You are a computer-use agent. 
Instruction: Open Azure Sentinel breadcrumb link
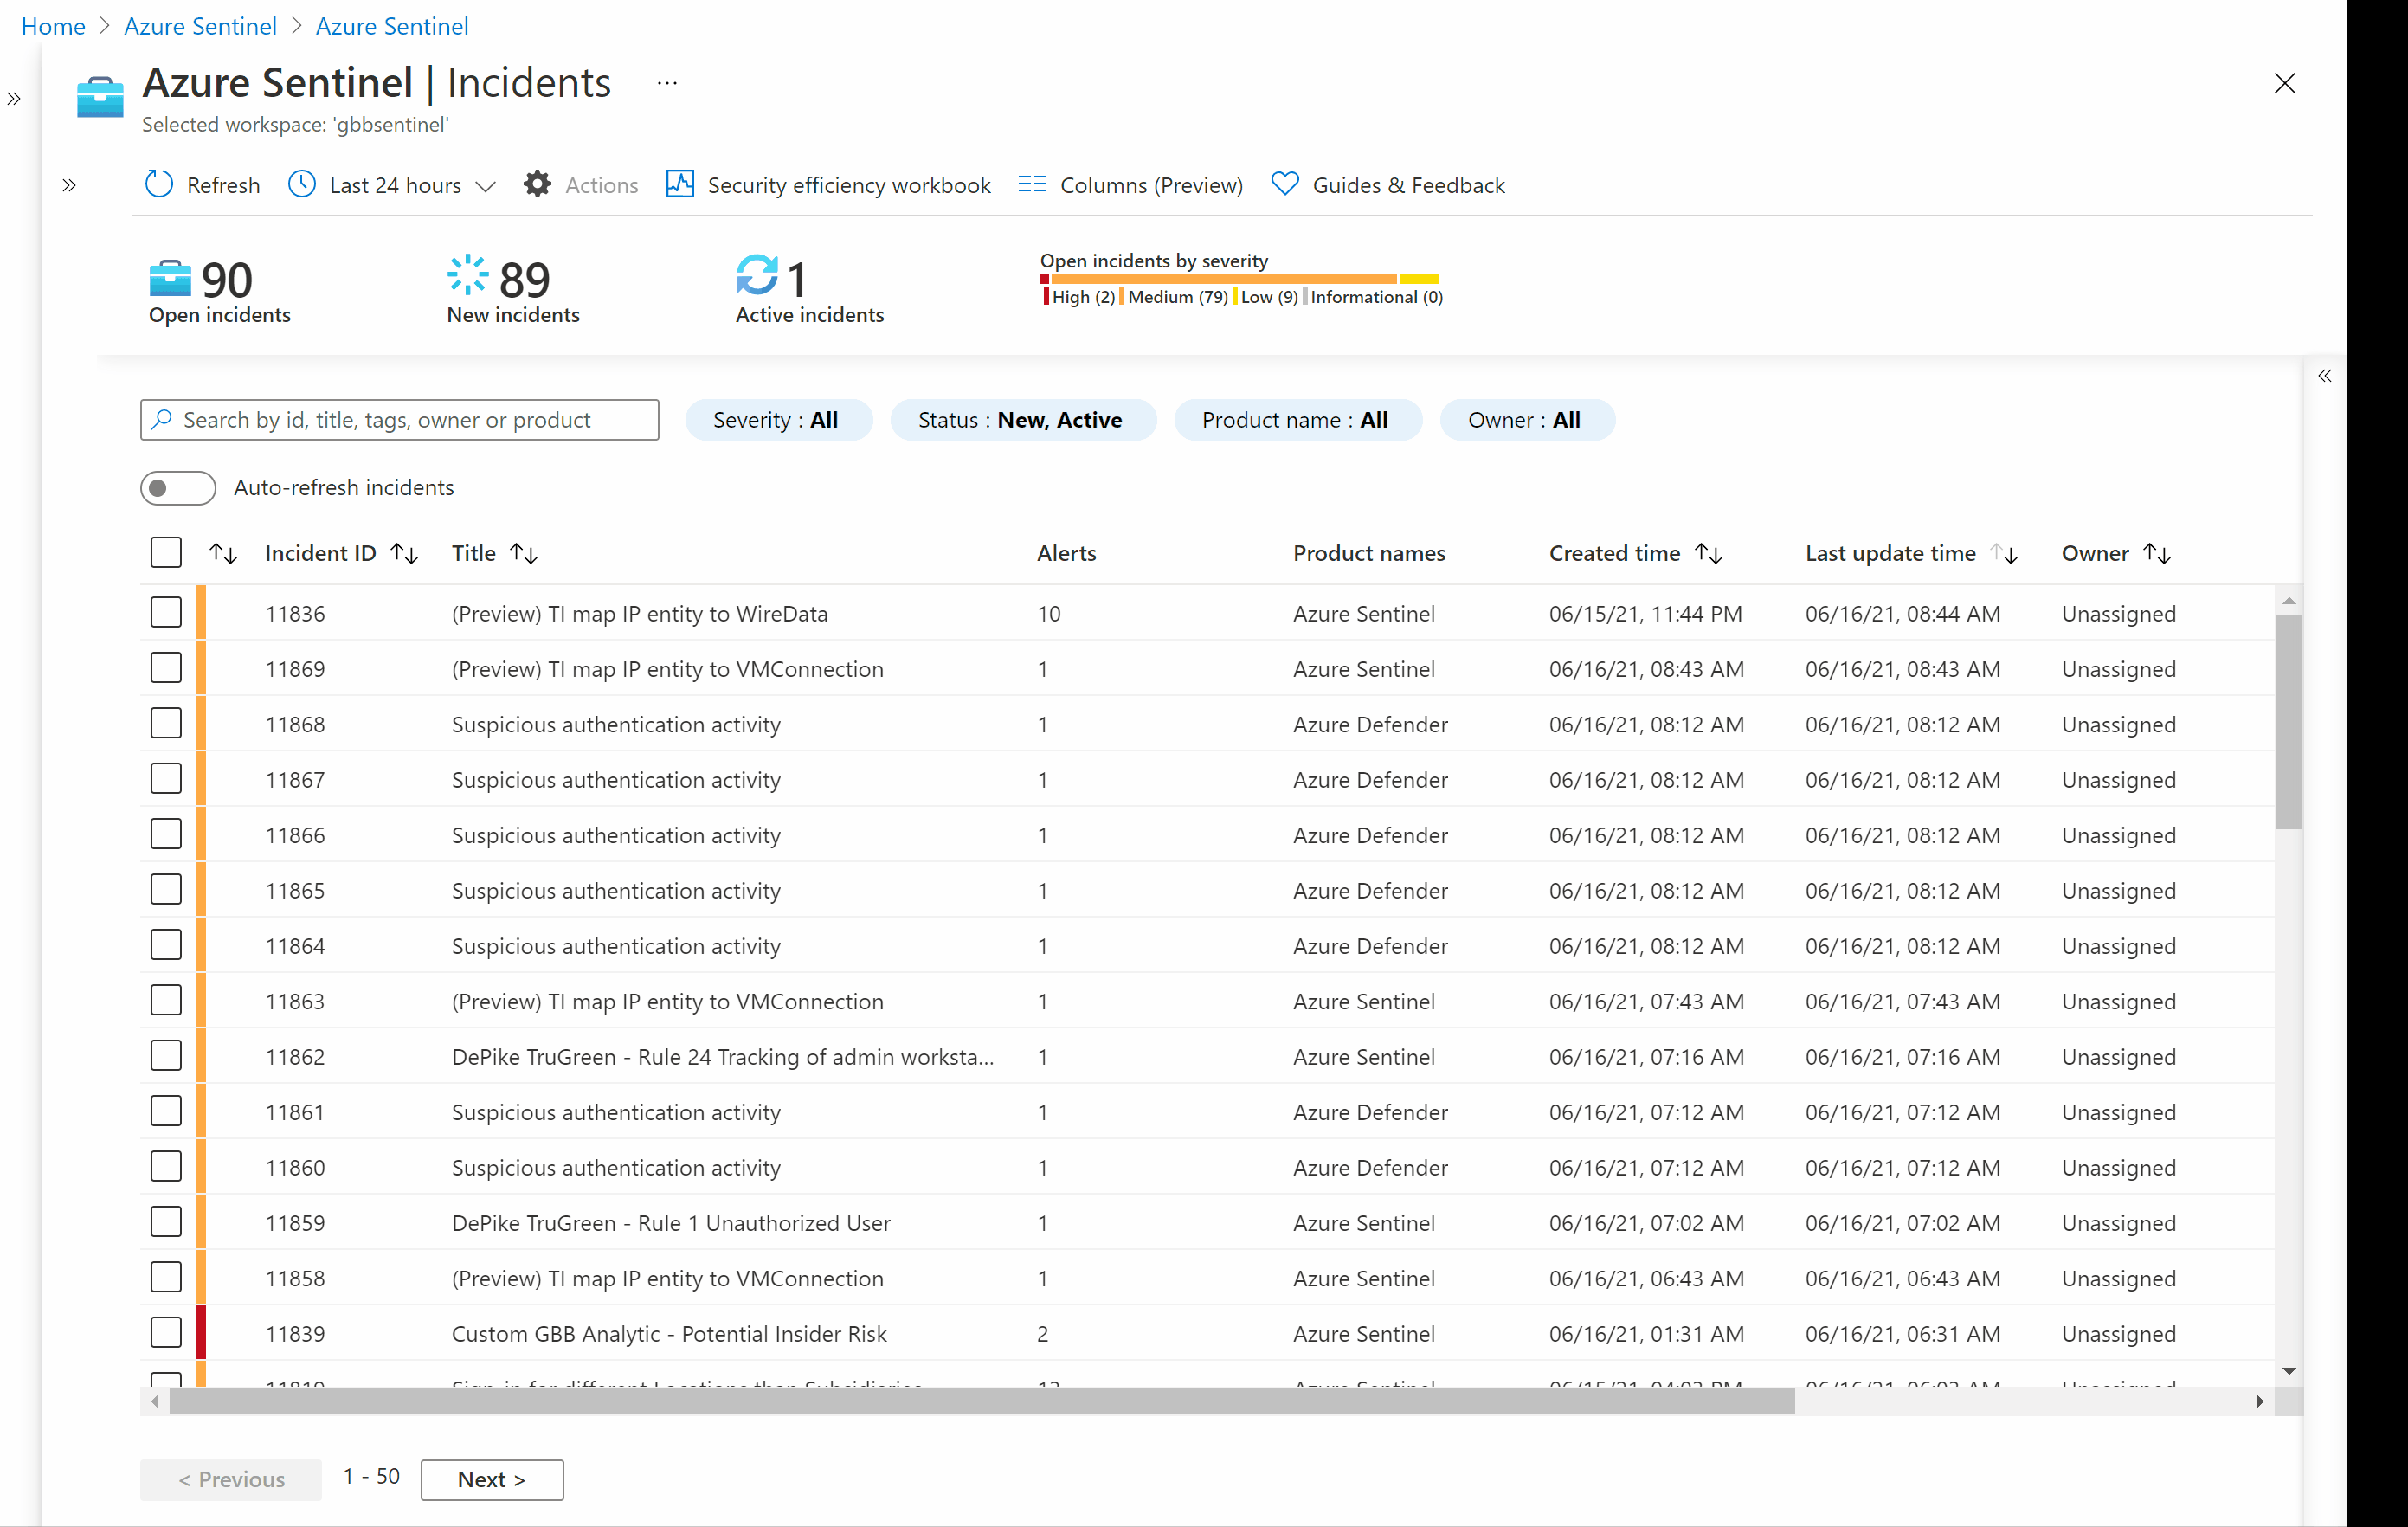pyautogui.click(x=200, y=25)
